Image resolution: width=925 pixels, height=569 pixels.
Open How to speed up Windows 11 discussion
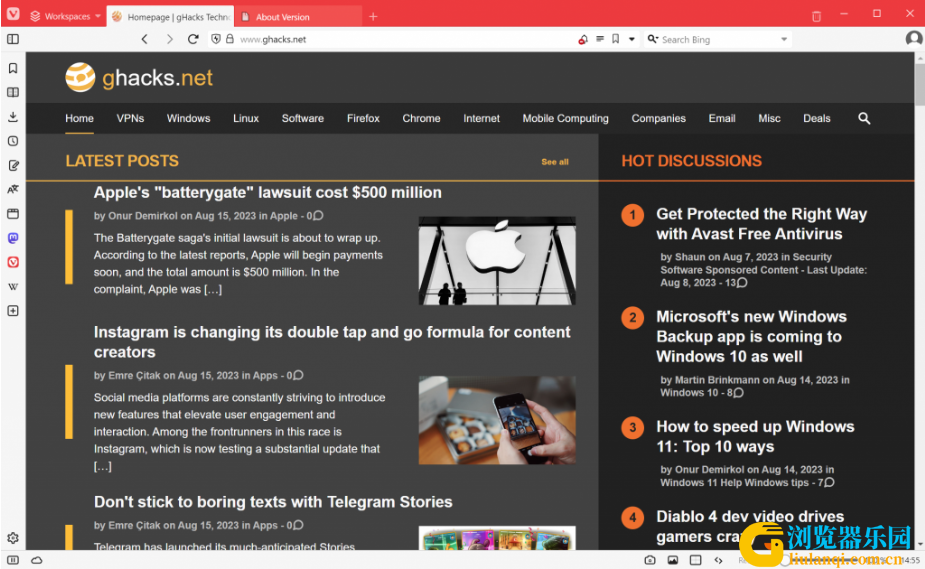point(755,436)
